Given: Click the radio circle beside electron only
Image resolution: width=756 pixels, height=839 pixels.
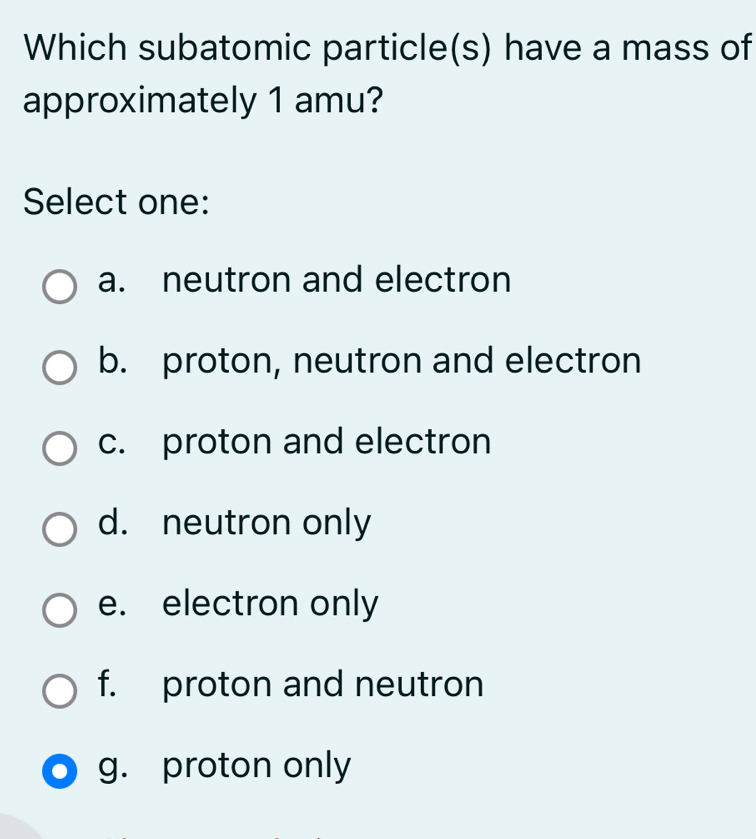Looking at the screenshot, I should coord(58,610).
